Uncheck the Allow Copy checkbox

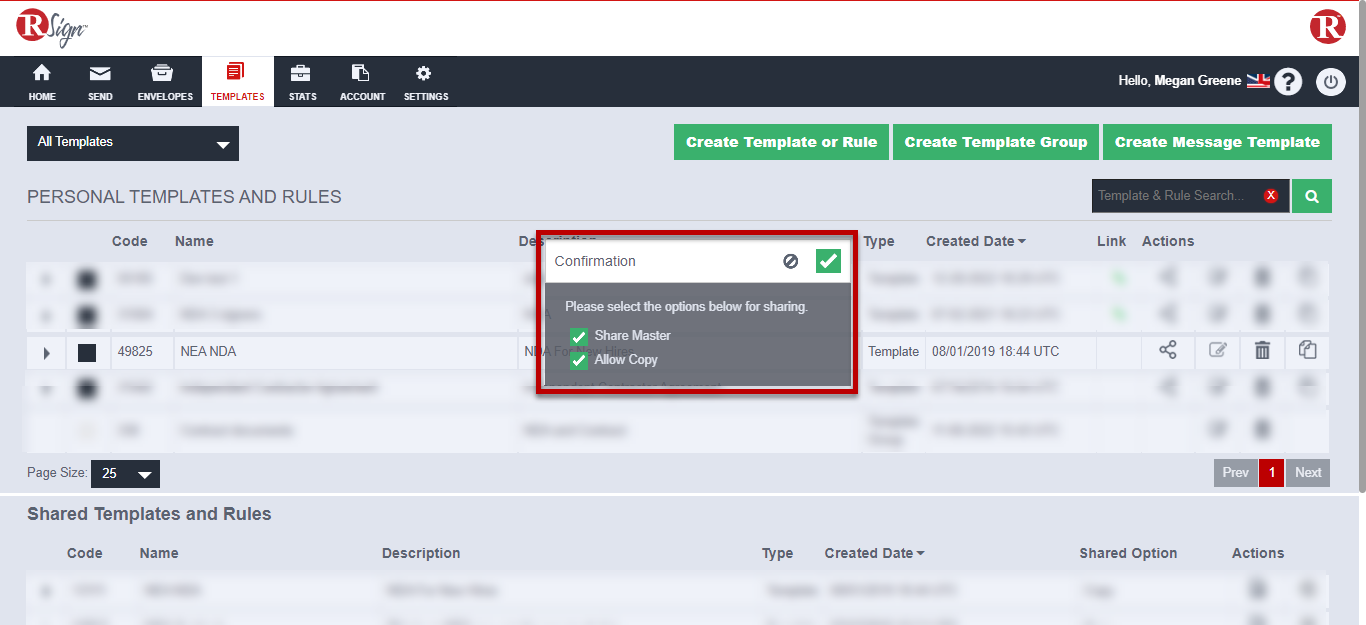click(x=578, y=361)
